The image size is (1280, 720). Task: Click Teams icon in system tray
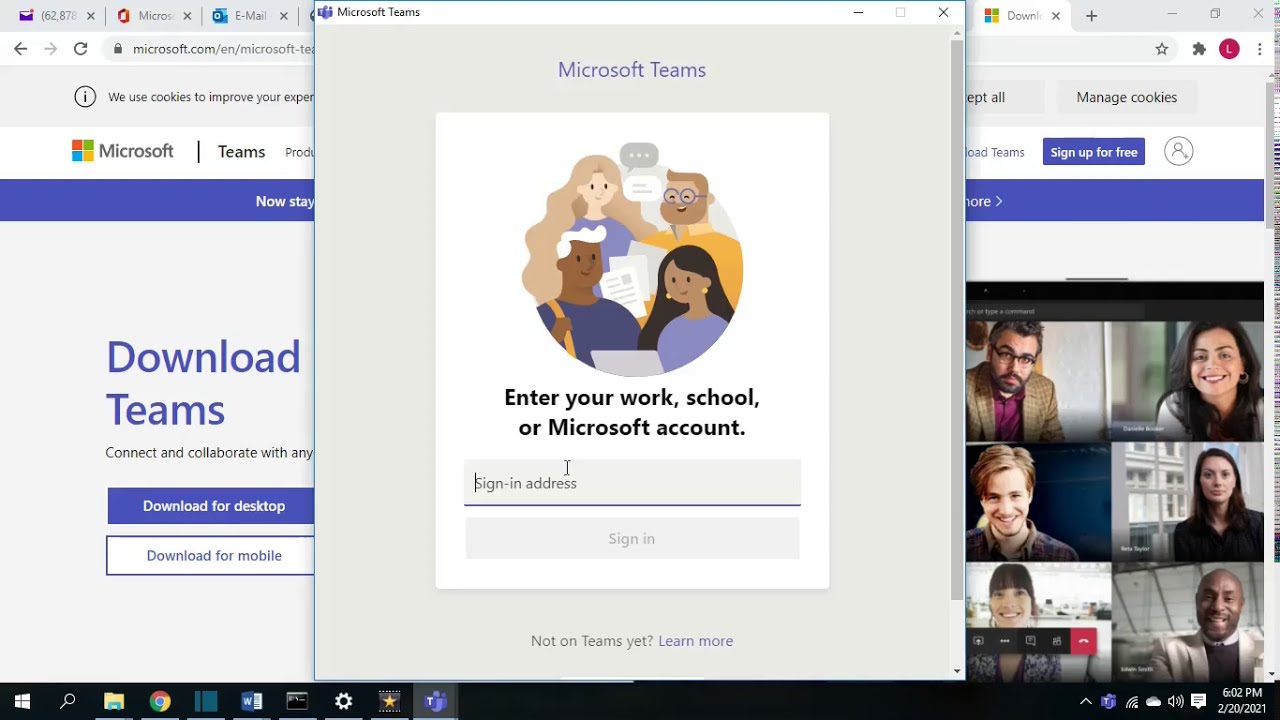1108,702
